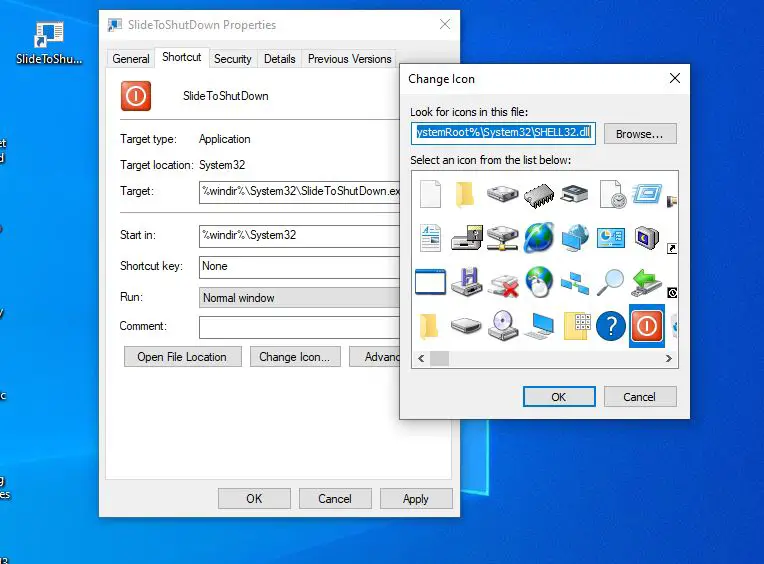Click the Start in field

tap(300, 236)
